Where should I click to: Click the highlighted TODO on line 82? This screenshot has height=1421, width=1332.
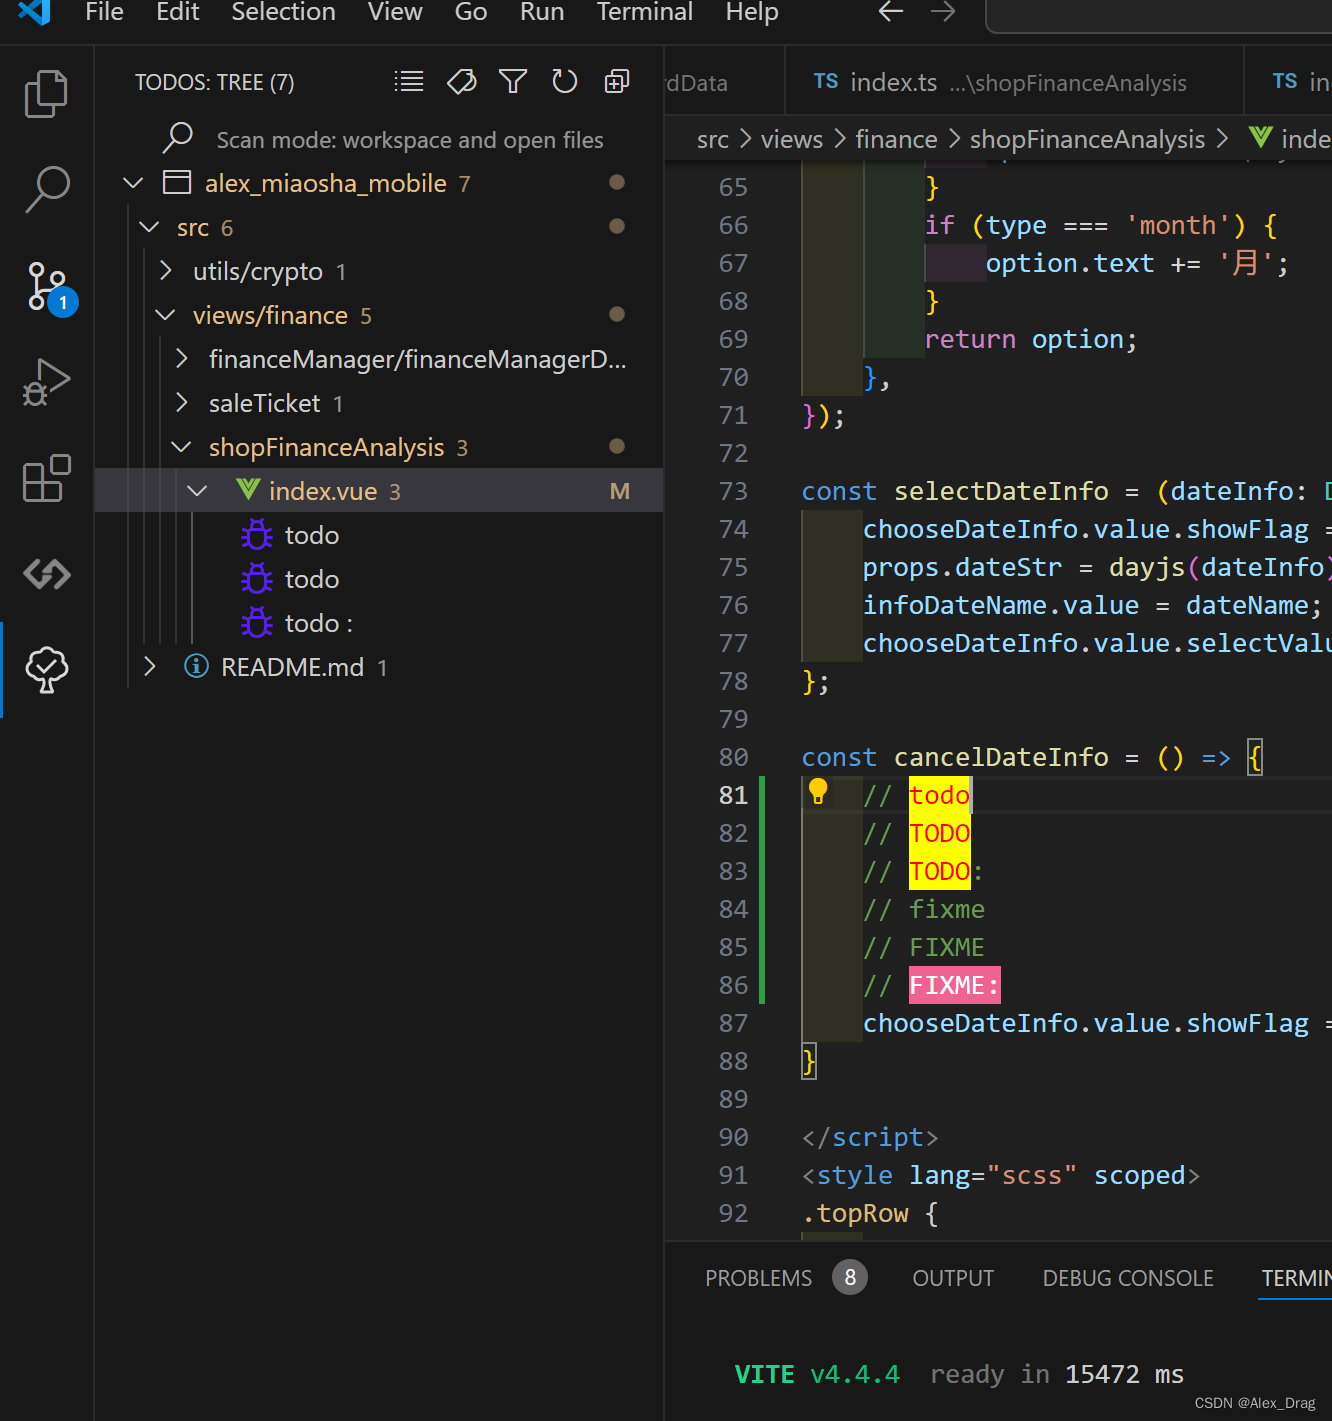(x=939, y=833)
